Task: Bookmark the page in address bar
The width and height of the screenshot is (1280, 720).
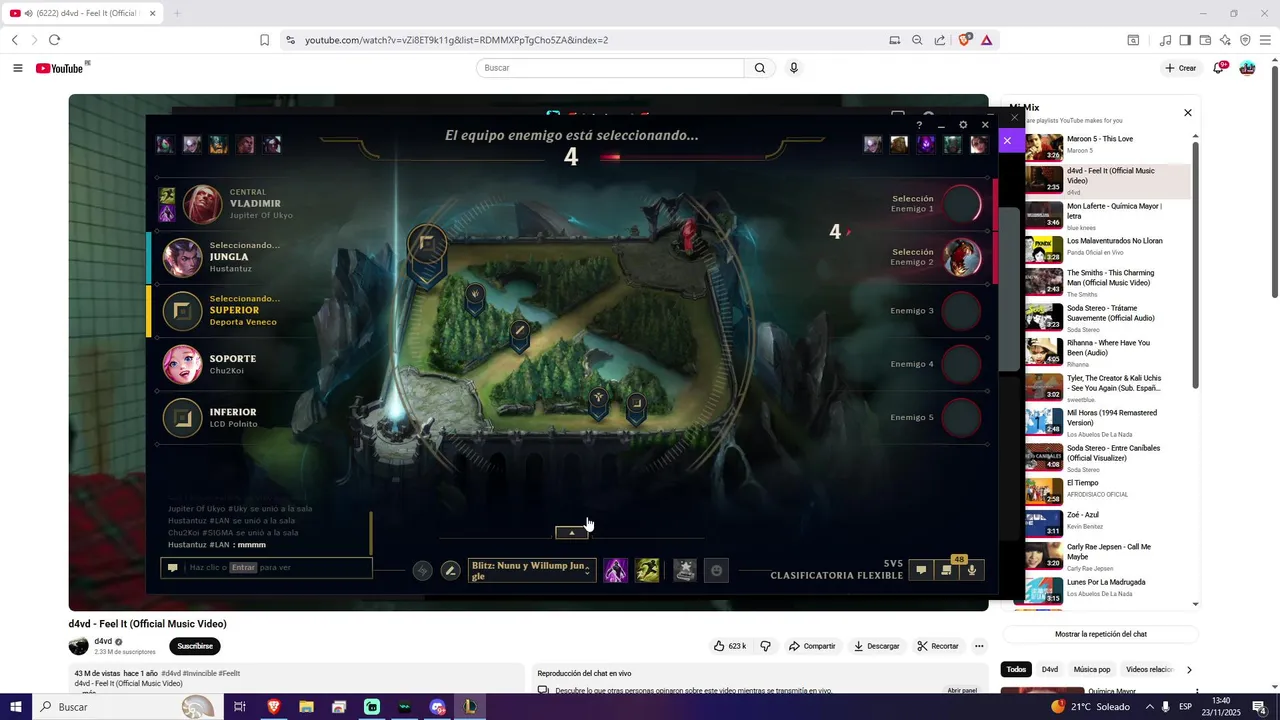Action: click(x=265, y=40)
